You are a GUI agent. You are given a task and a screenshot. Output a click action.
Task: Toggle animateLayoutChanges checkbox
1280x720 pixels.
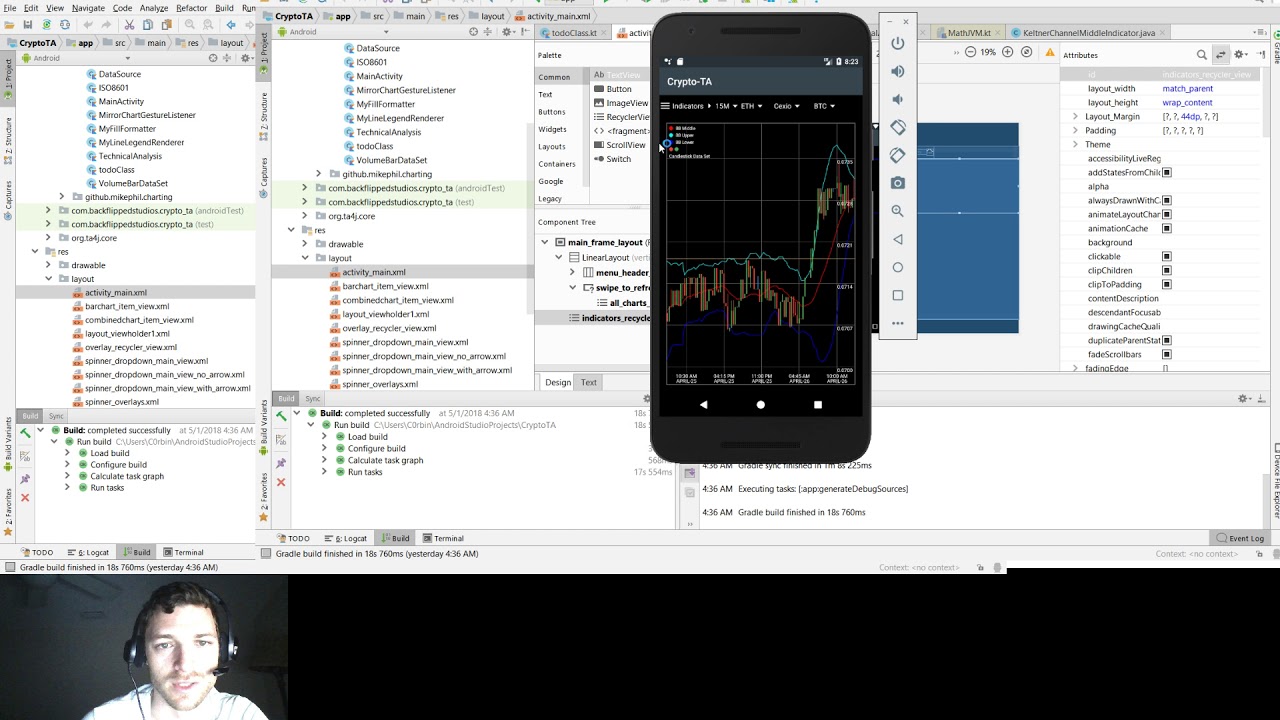1166,215
